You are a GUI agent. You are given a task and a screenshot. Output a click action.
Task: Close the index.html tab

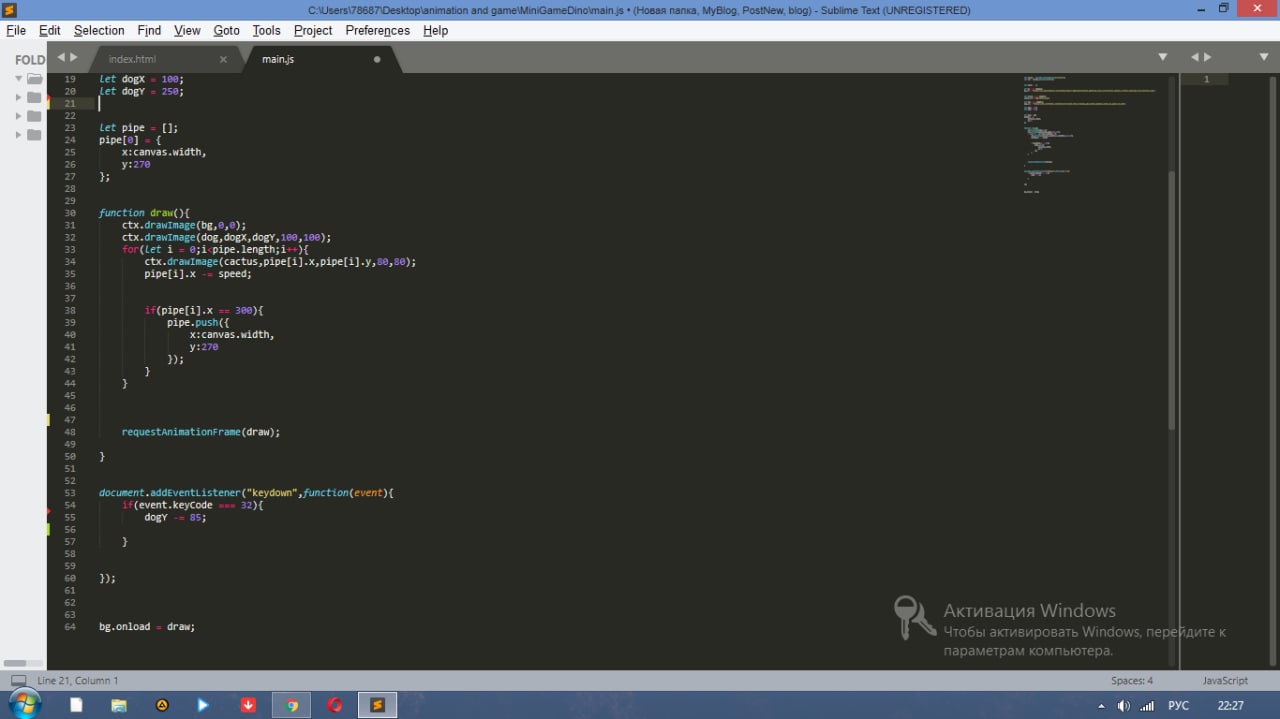(x=223, y=59)
